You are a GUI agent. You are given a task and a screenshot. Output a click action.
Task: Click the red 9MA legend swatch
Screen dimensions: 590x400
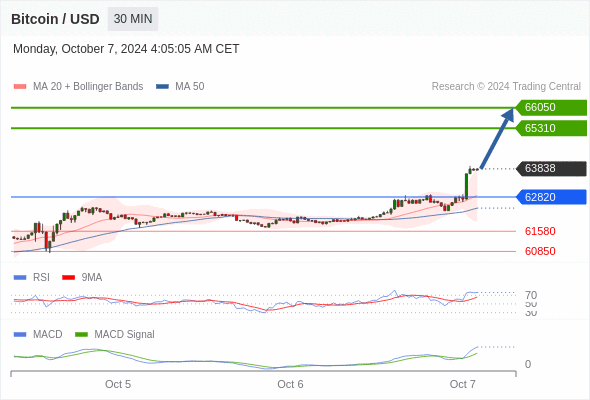pyautogui.click(x=68, y=278)
